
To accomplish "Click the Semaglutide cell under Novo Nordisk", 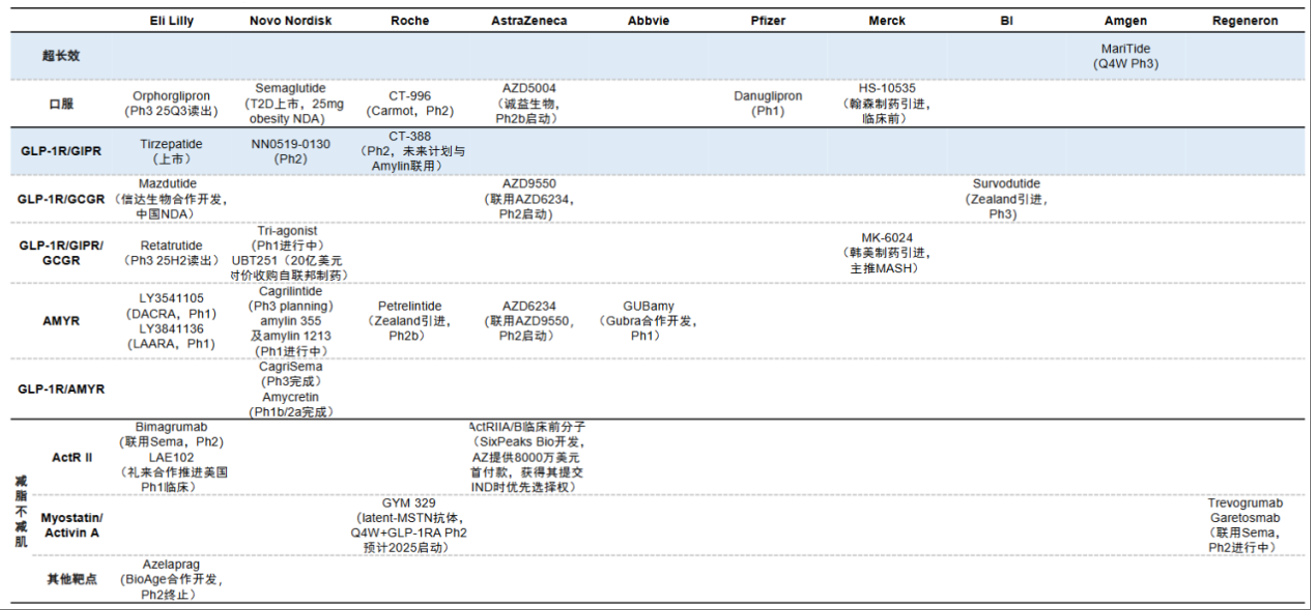I will [x=290, y=103].
